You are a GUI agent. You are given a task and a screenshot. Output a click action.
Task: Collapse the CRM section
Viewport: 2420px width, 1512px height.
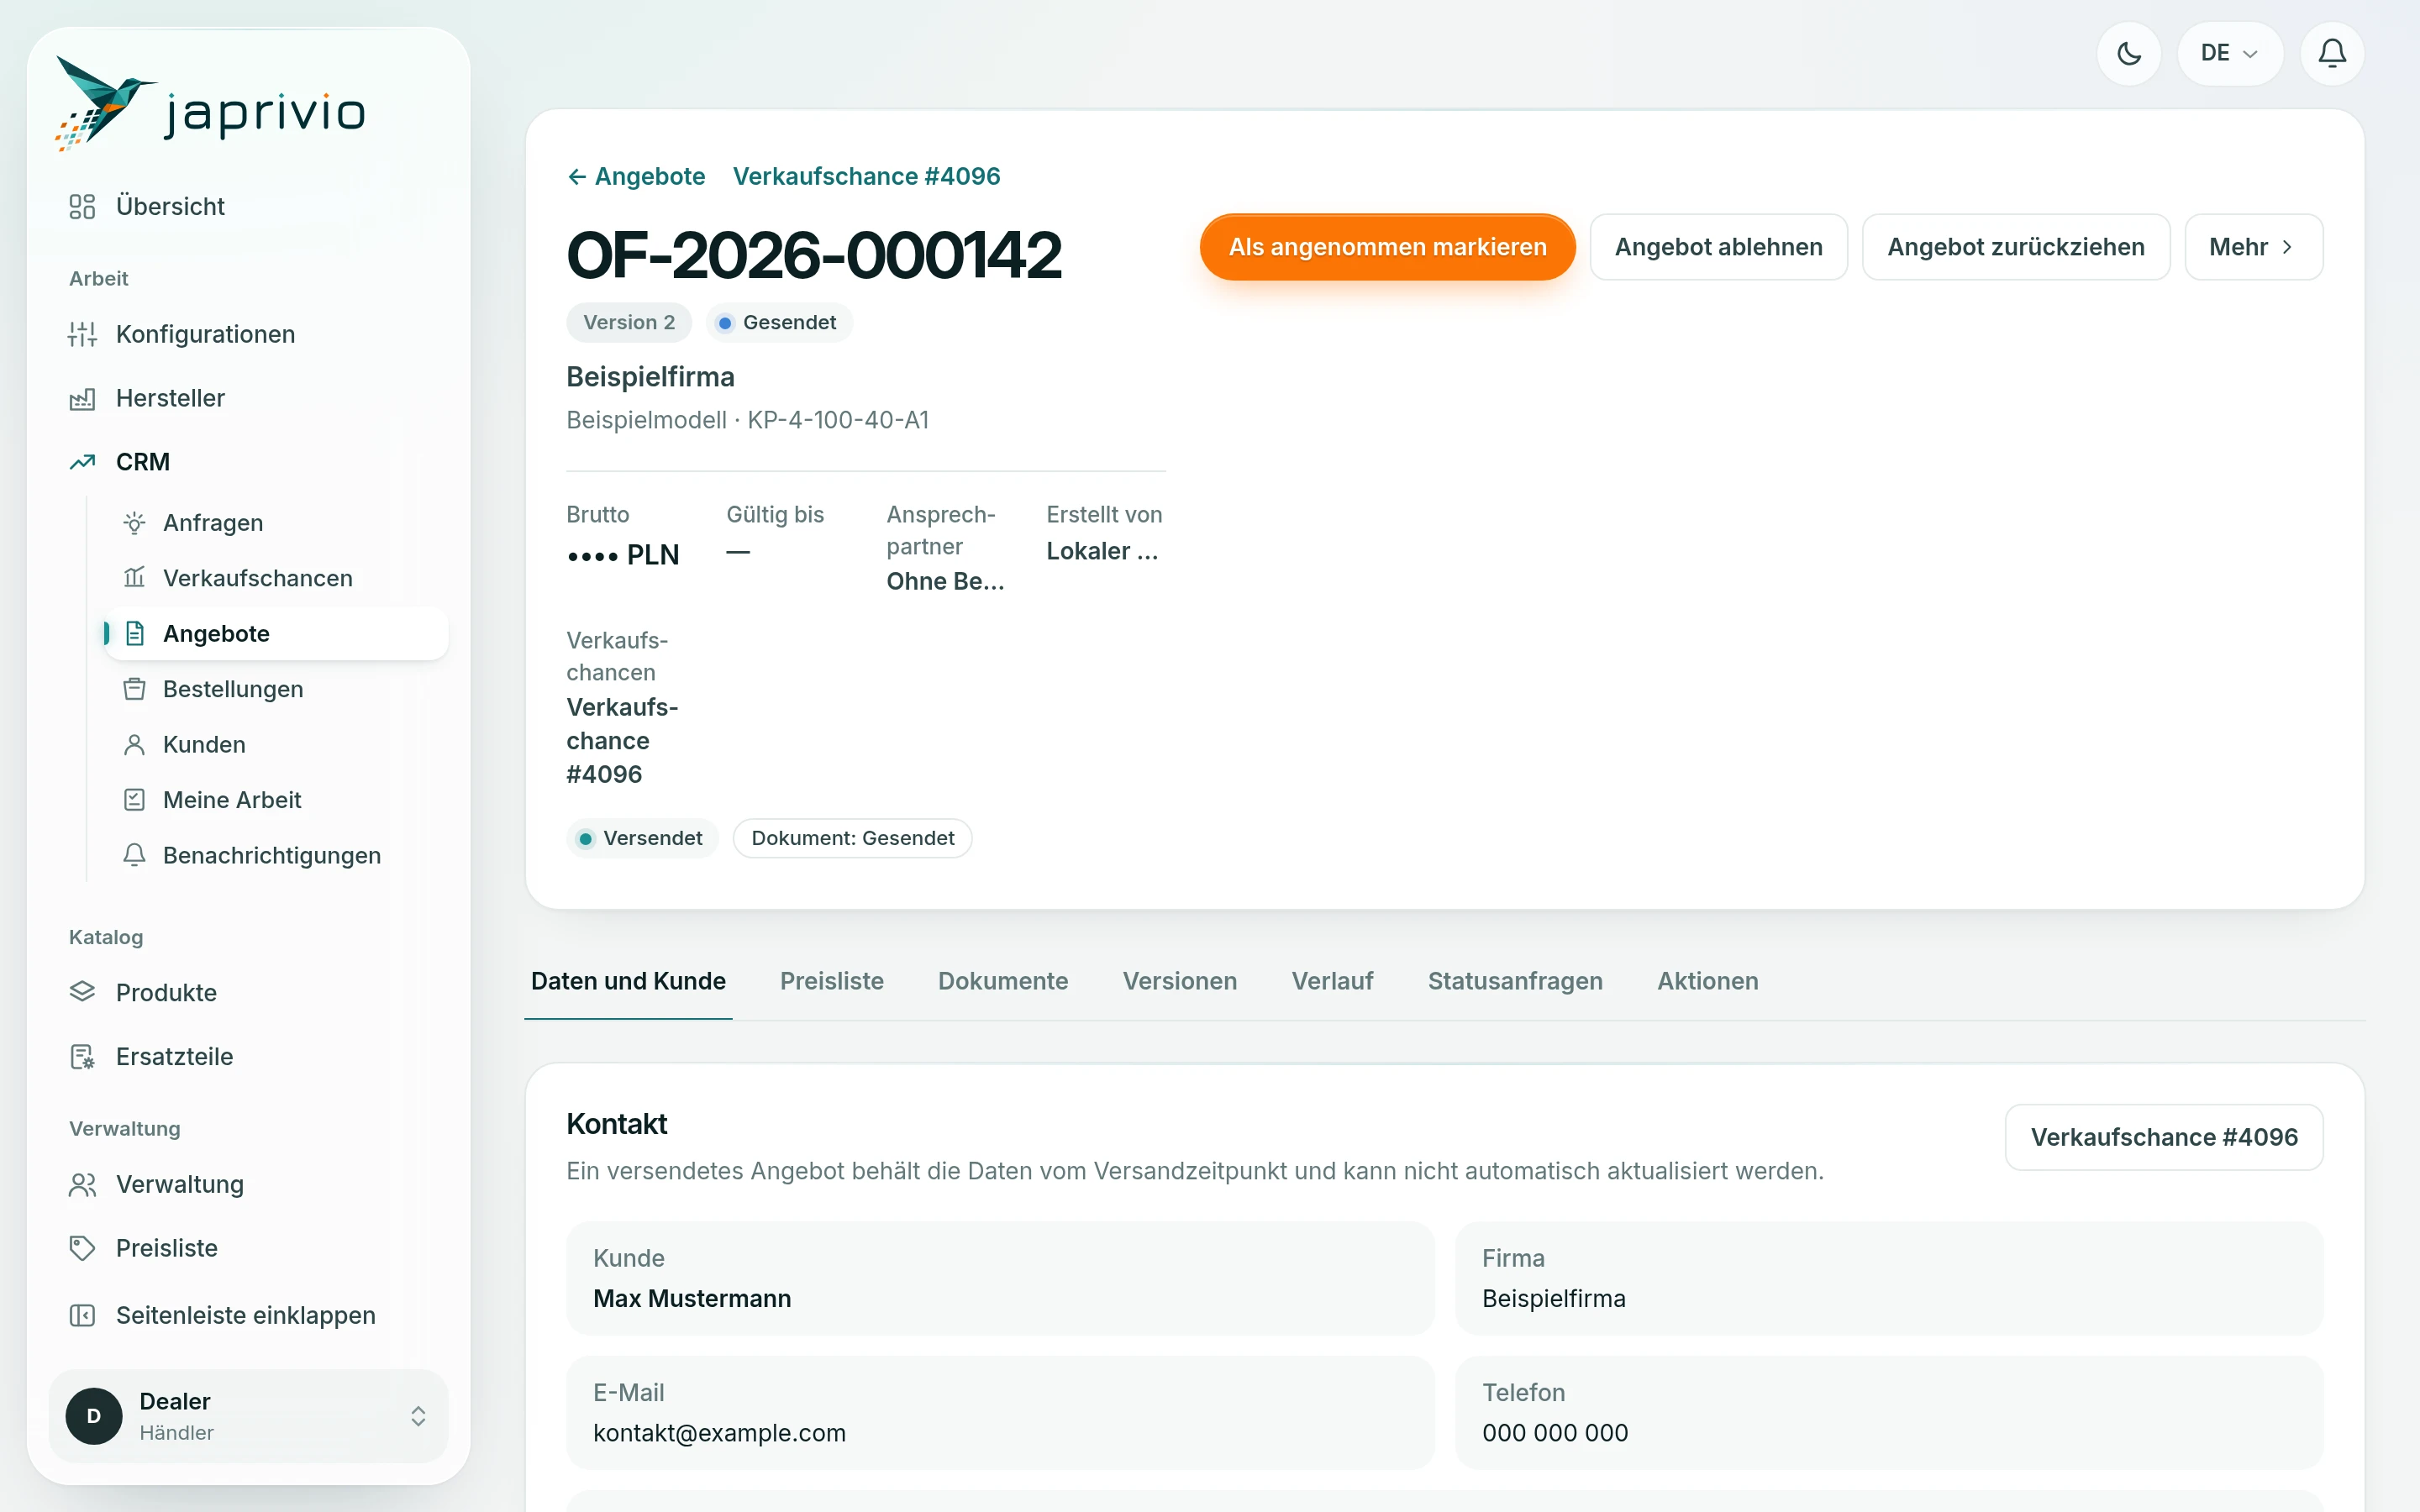tap(249, 462)
